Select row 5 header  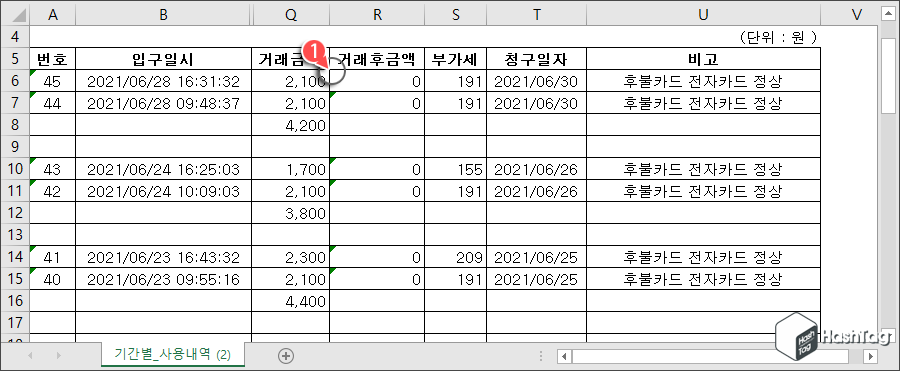click(x=15, y=59)
